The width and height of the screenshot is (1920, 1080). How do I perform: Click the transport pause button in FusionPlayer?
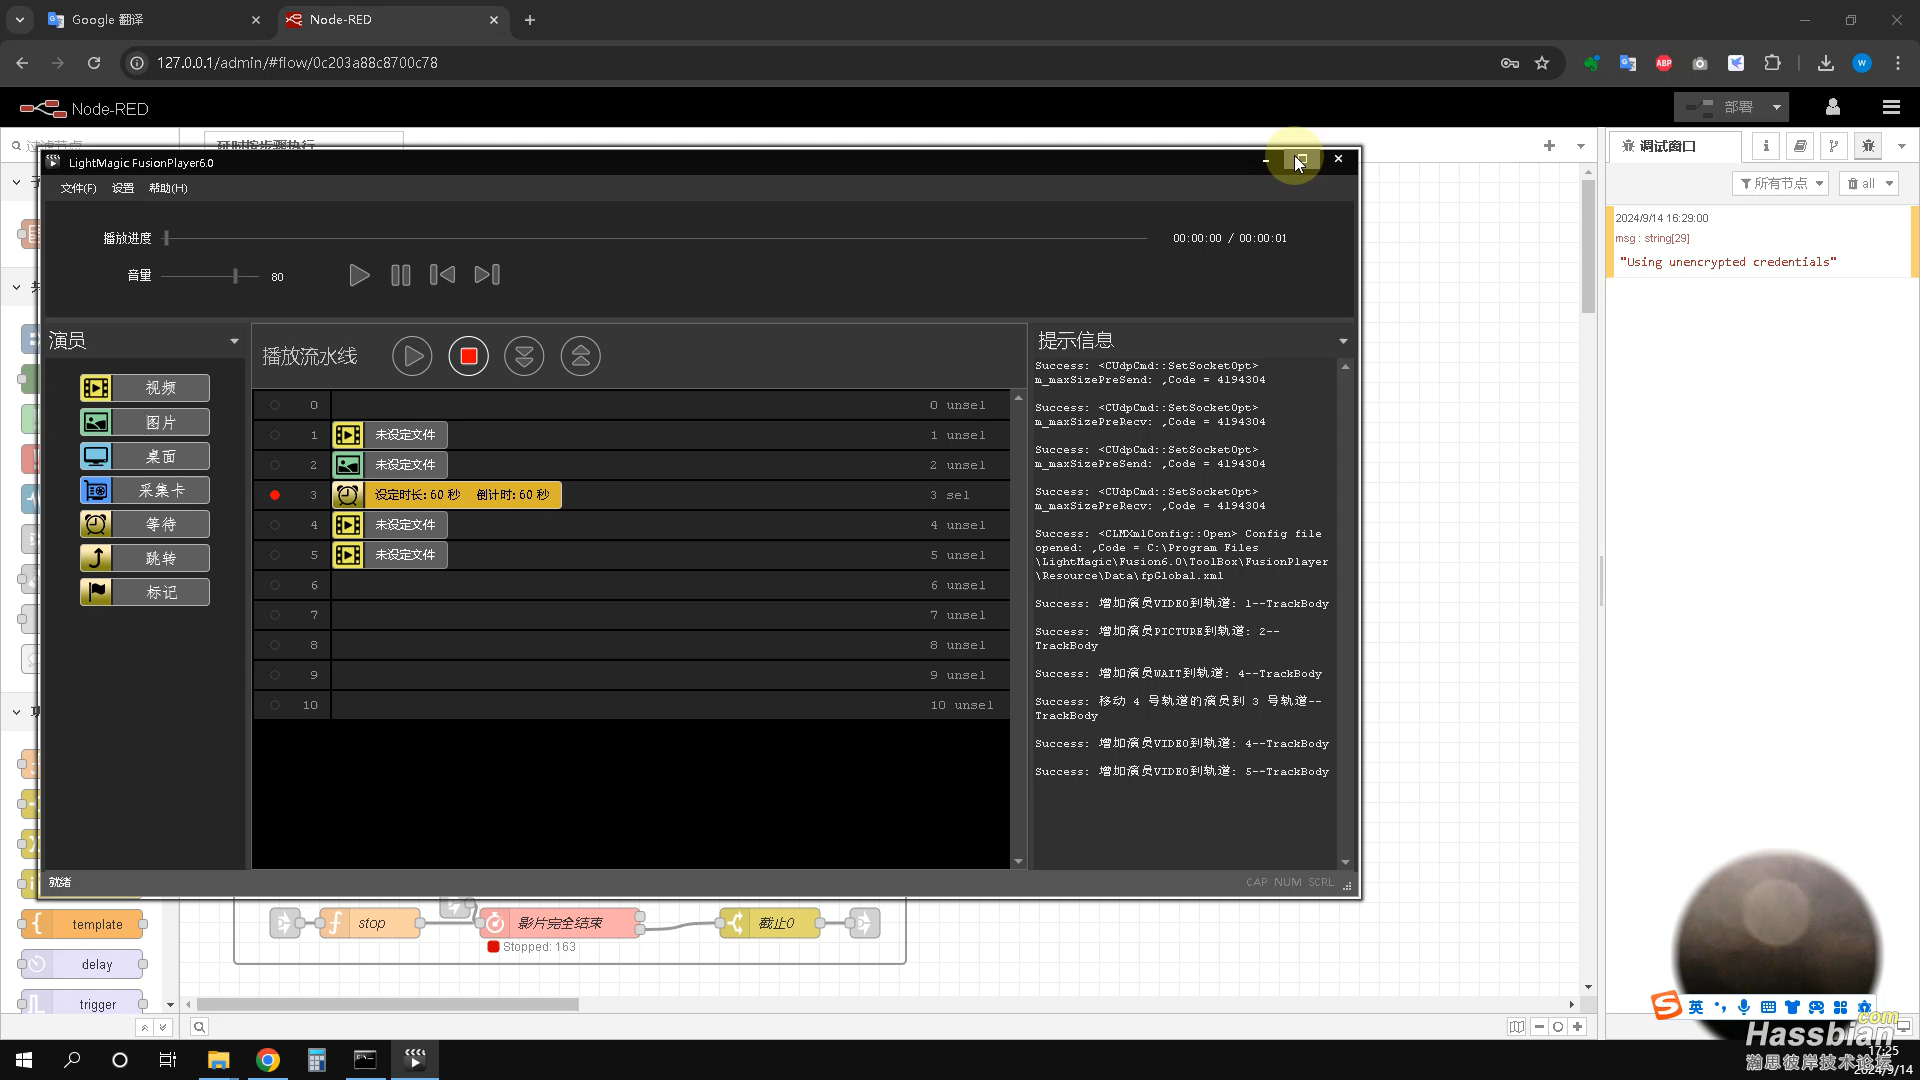[x=400, y=275]
